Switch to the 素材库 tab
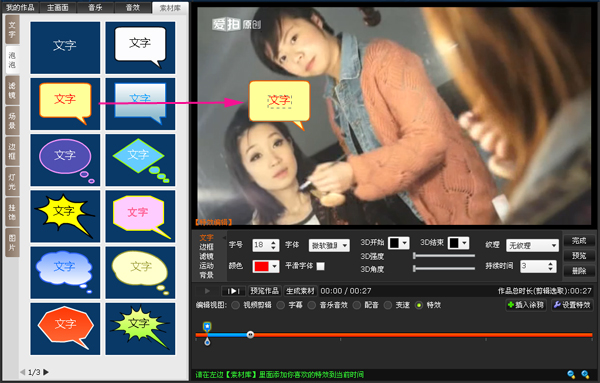Viewport: 600px width, 383px height. pos(170,7)
